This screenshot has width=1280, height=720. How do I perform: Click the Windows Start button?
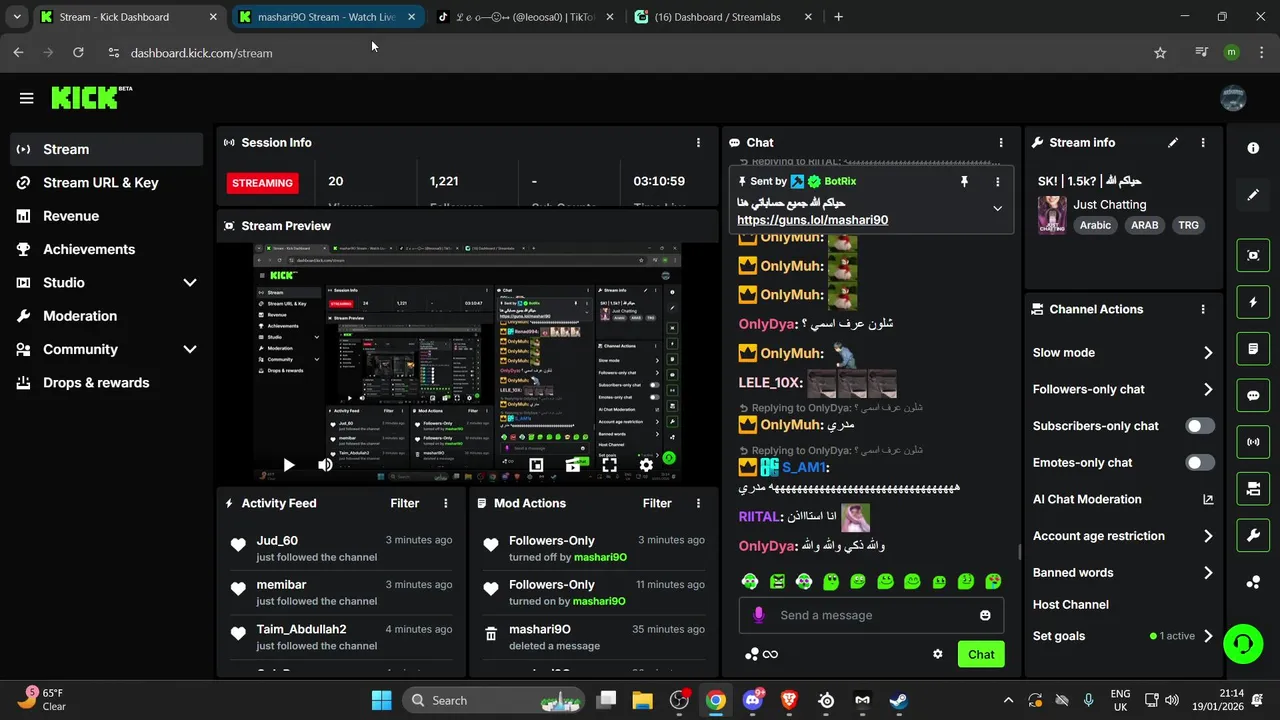[x=382, y=700]
